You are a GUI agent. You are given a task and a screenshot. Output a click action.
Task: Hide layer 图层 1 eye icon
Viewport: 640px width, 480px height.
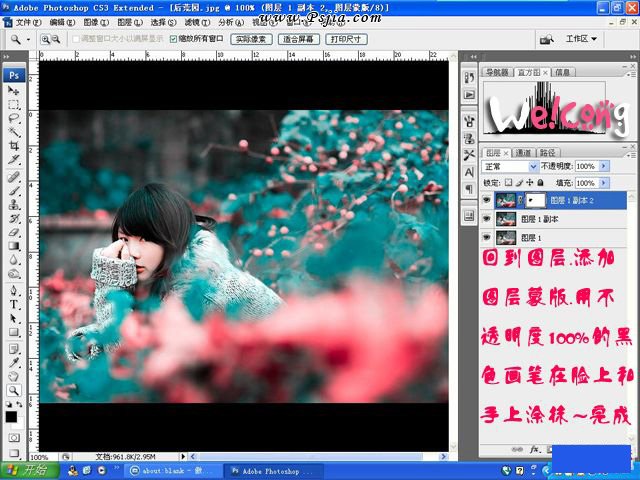tap(486, 237)
